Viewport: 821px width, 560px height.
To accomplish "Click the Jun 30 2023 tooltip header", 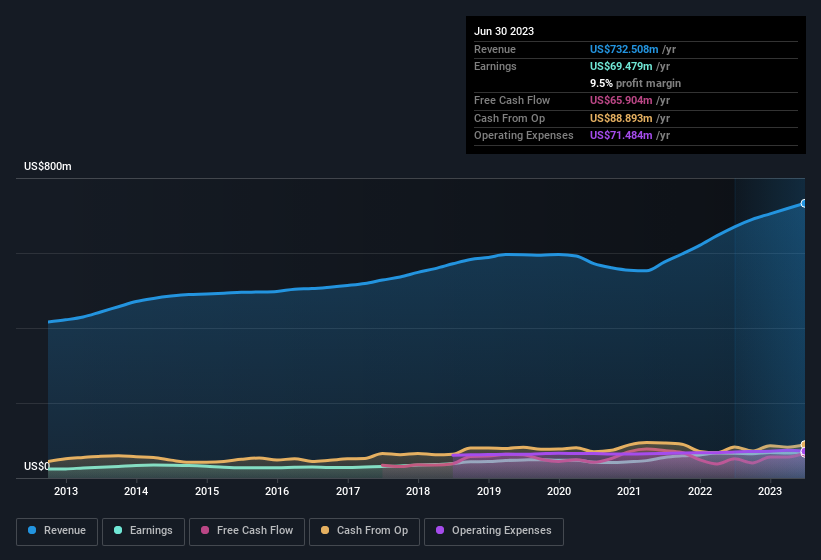I will coord(504,31).
